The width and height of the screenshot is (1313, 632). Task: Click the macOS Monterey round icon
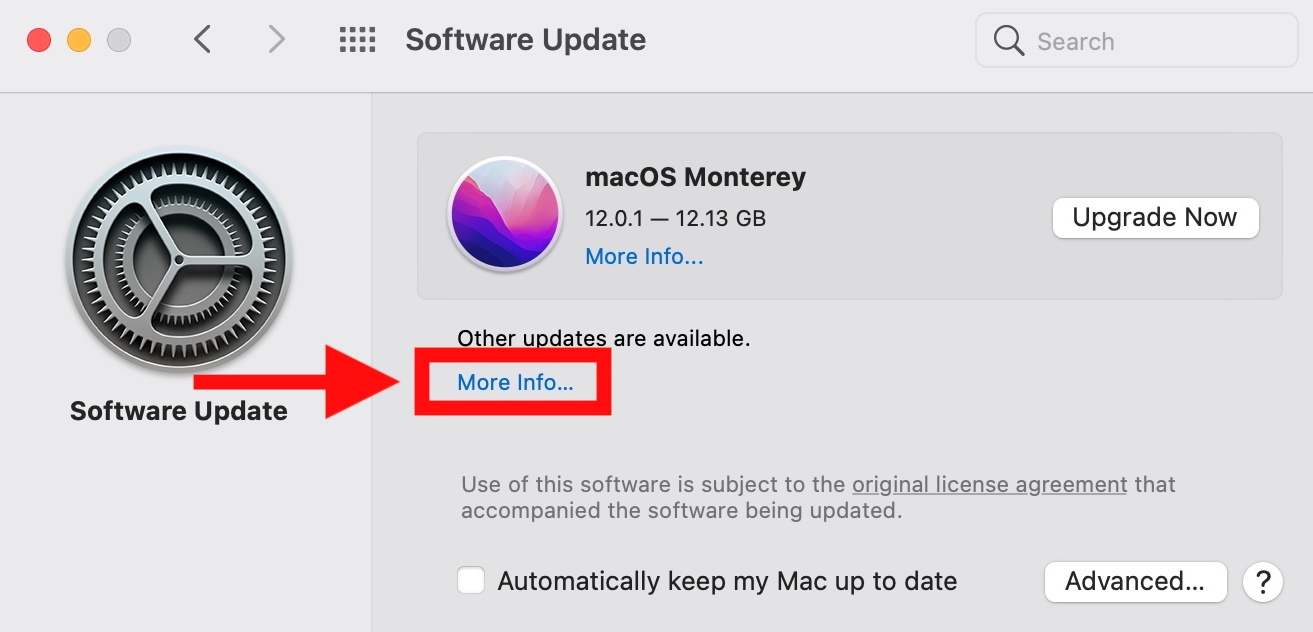504,214
